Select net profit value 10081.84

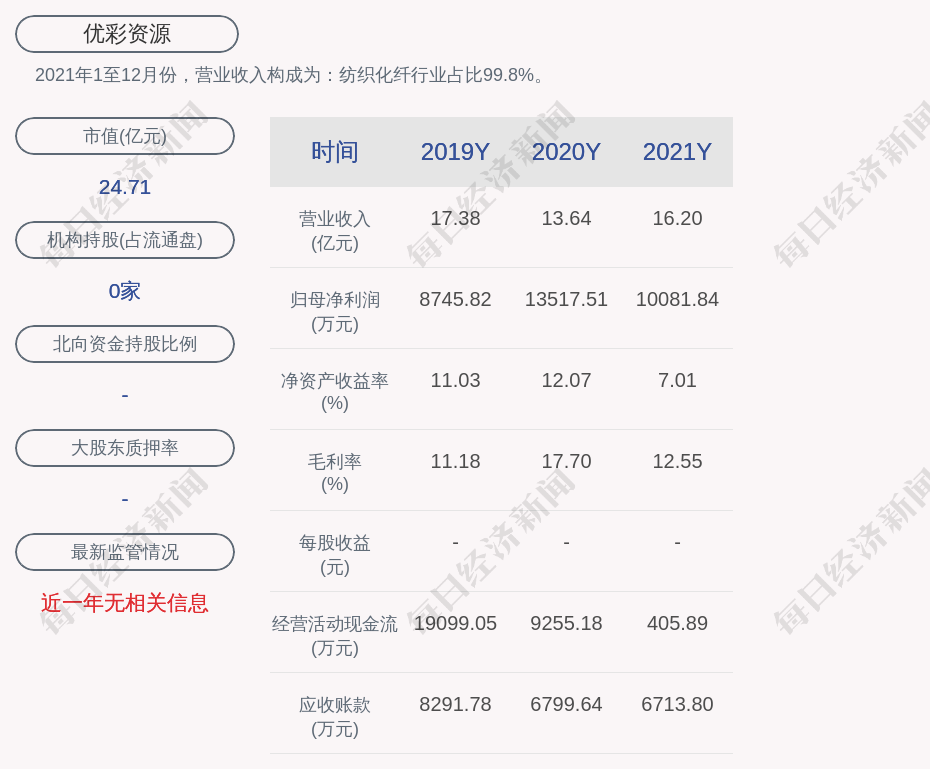click(677, 299)
